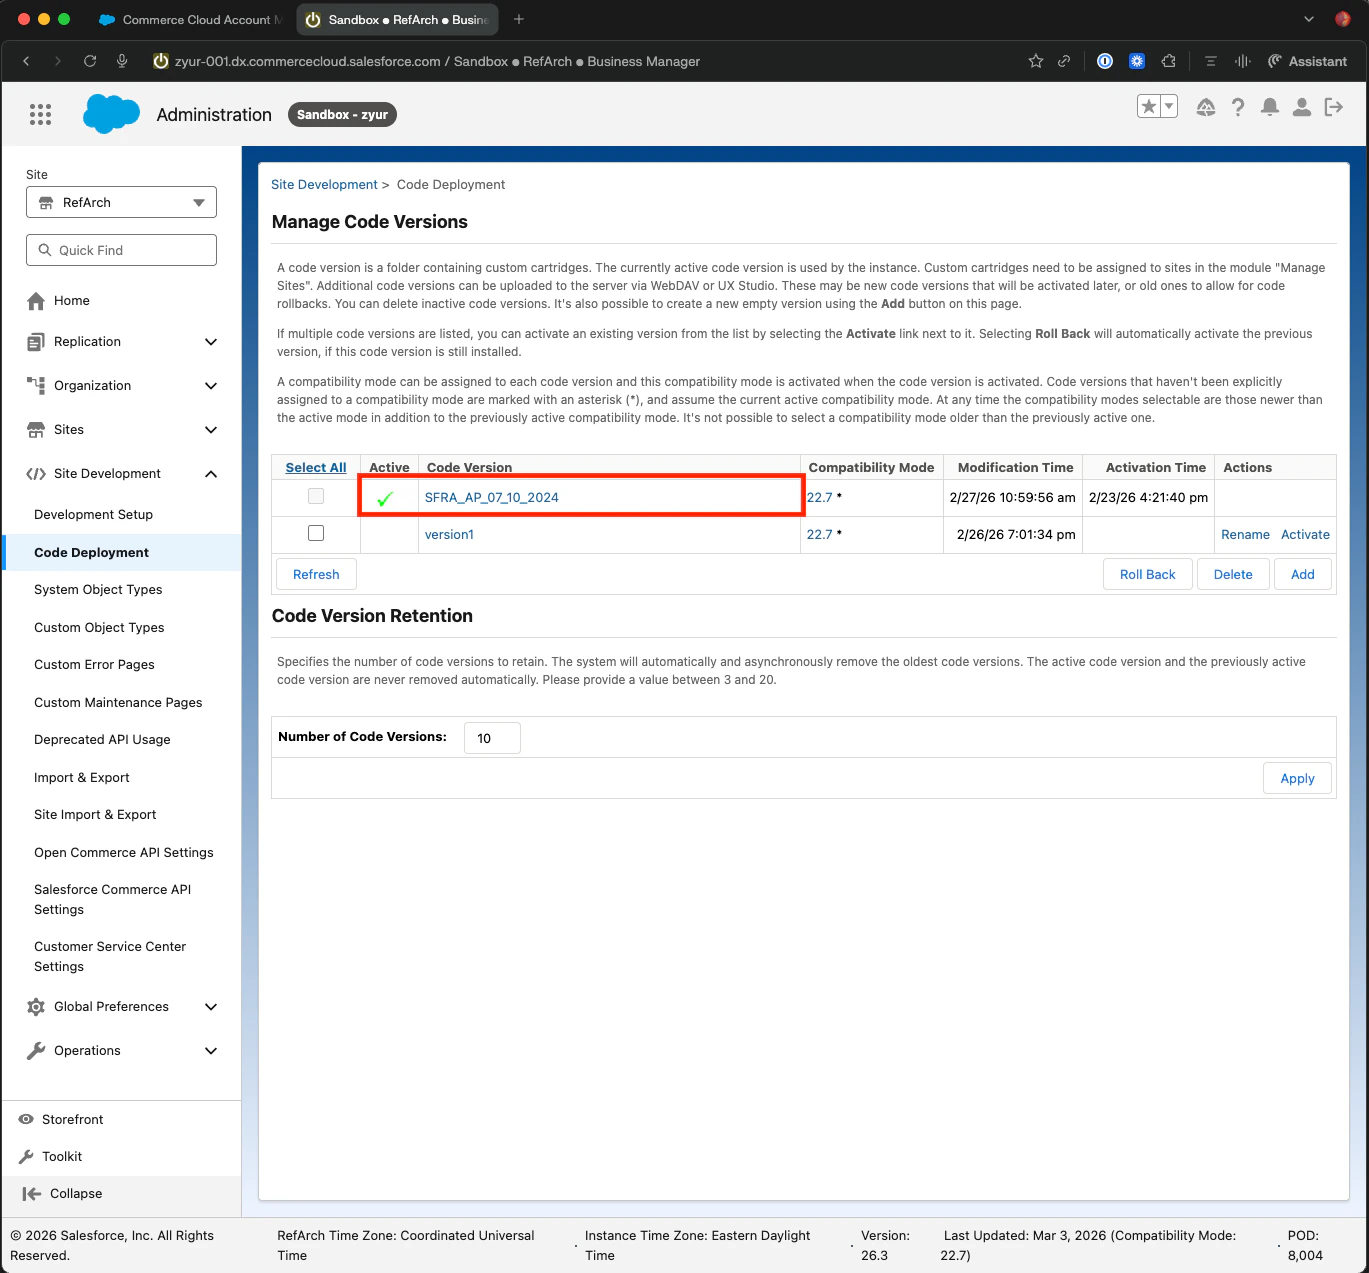
Task: Click the Number of Code Versions field
Action: click(492, 738)
